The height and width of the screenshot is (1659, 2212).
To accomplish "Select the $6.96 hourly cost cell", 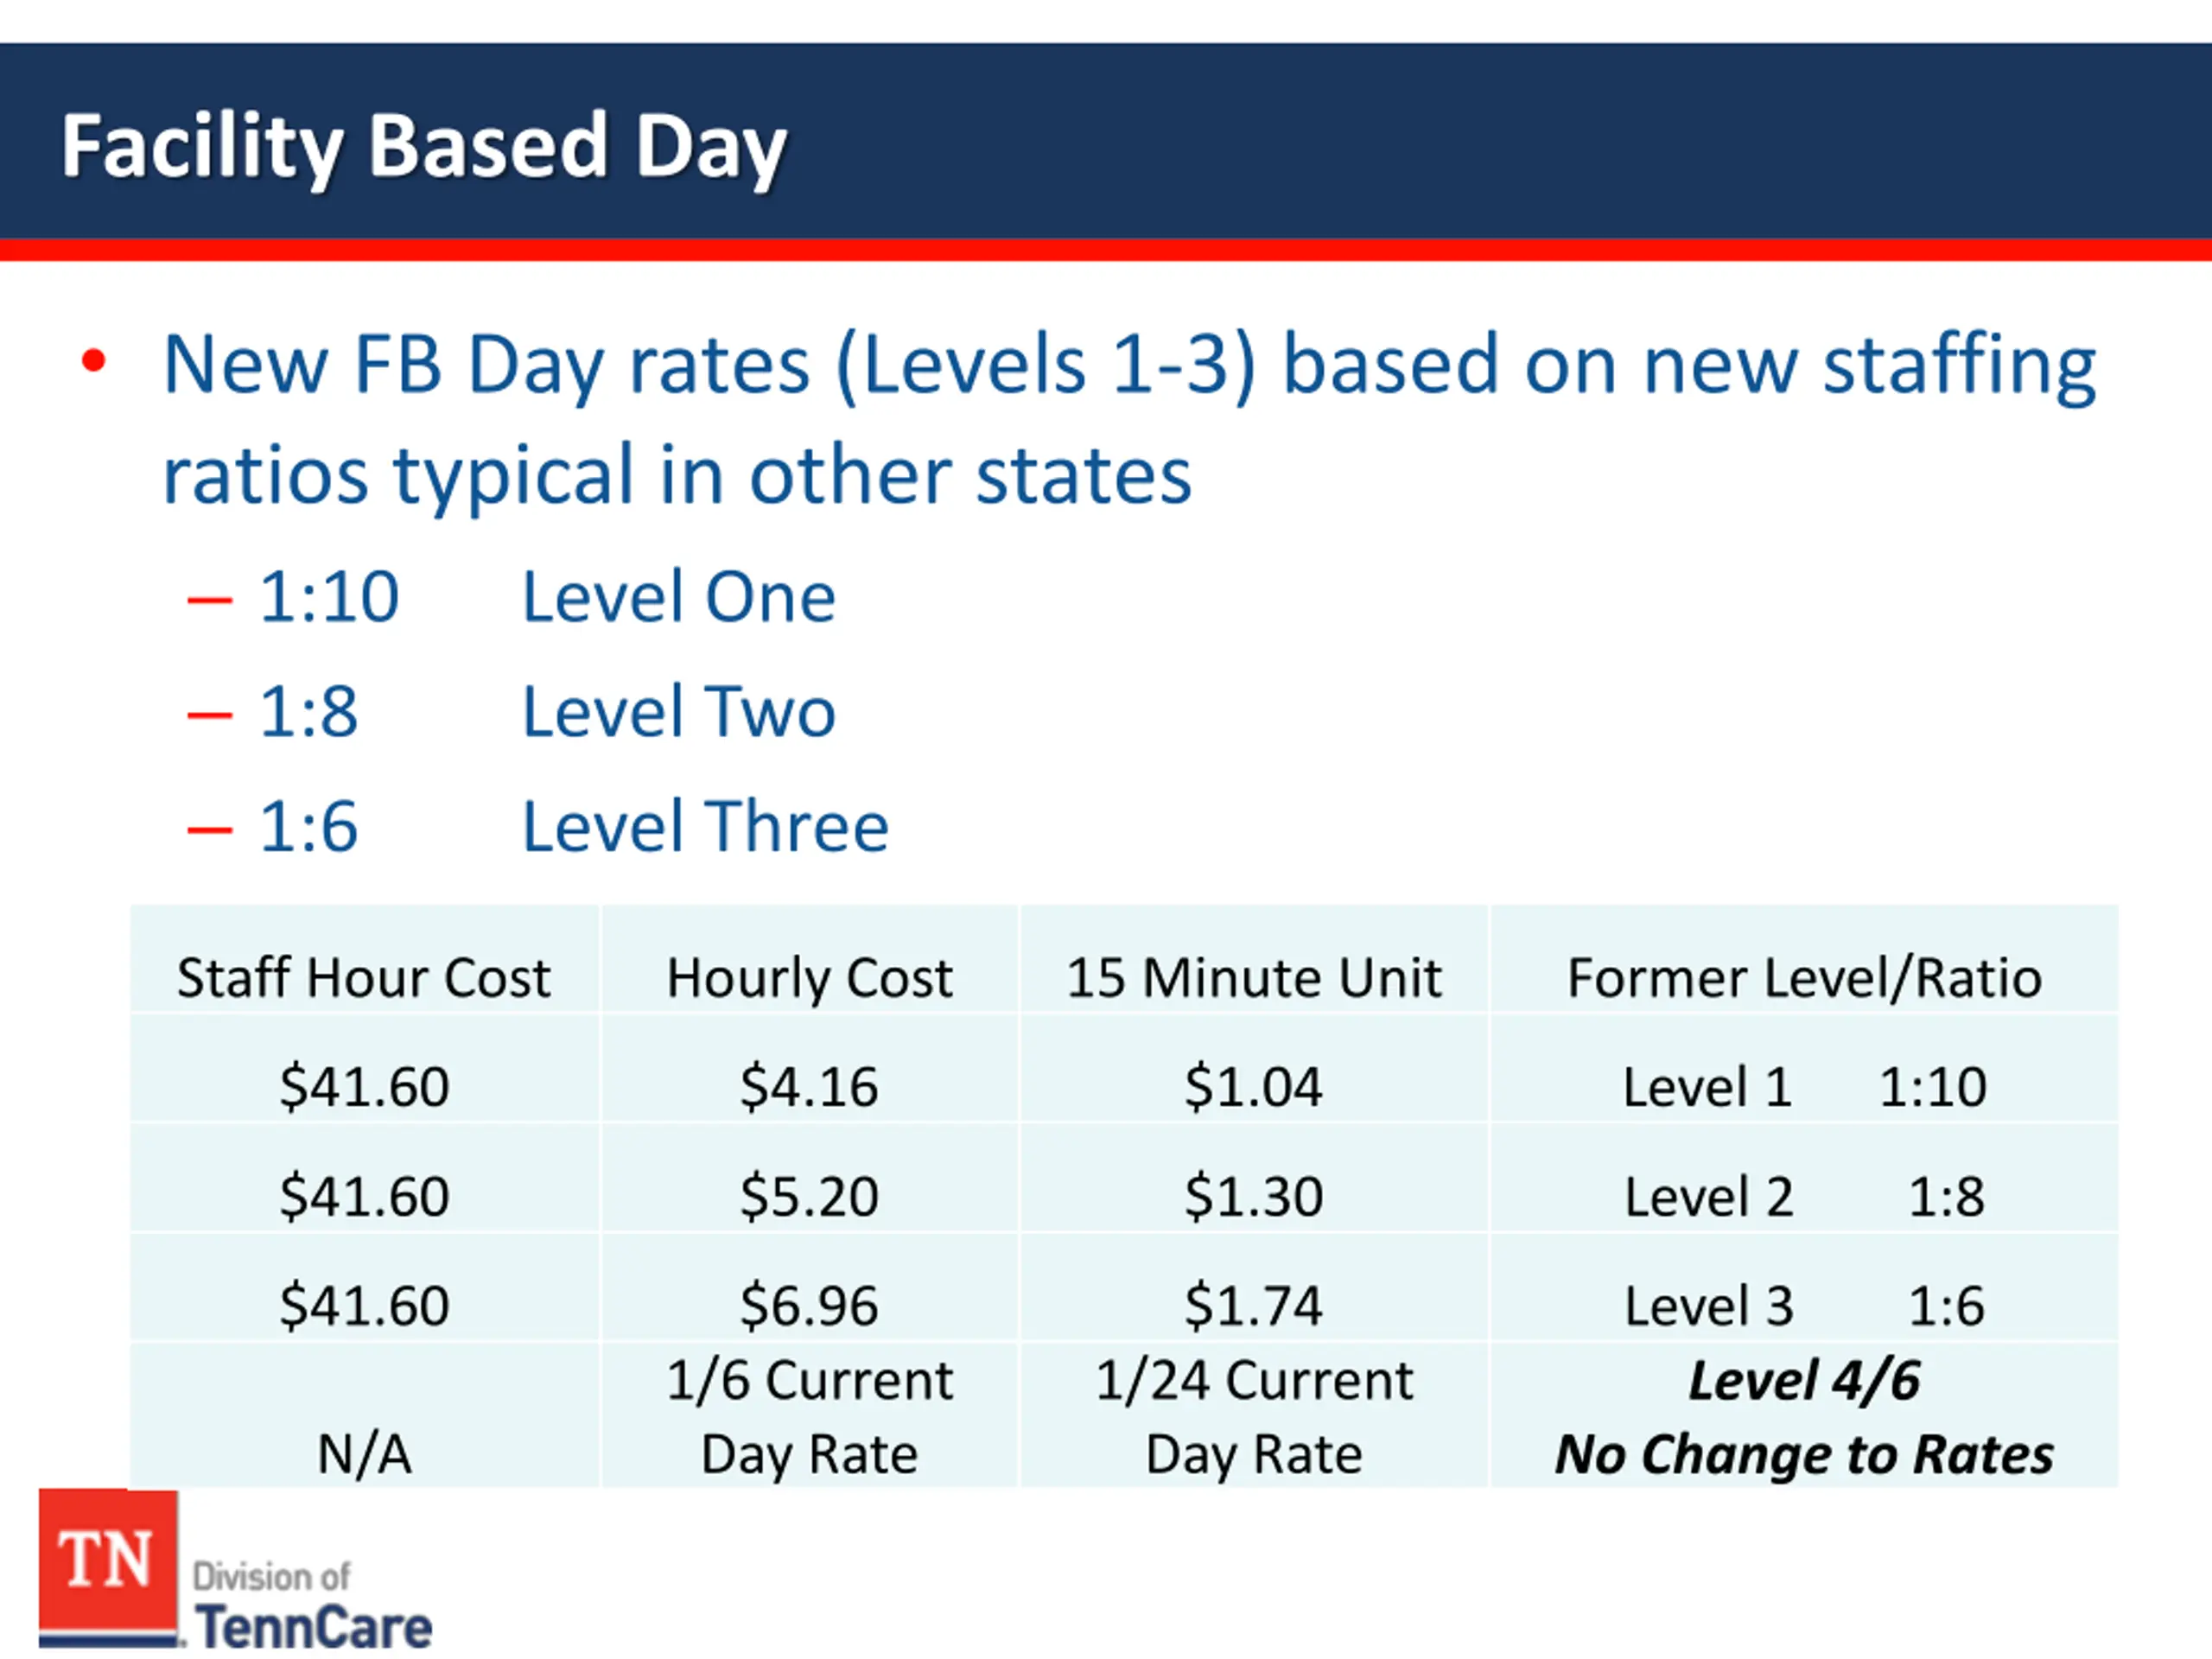I will [810, 1305].
